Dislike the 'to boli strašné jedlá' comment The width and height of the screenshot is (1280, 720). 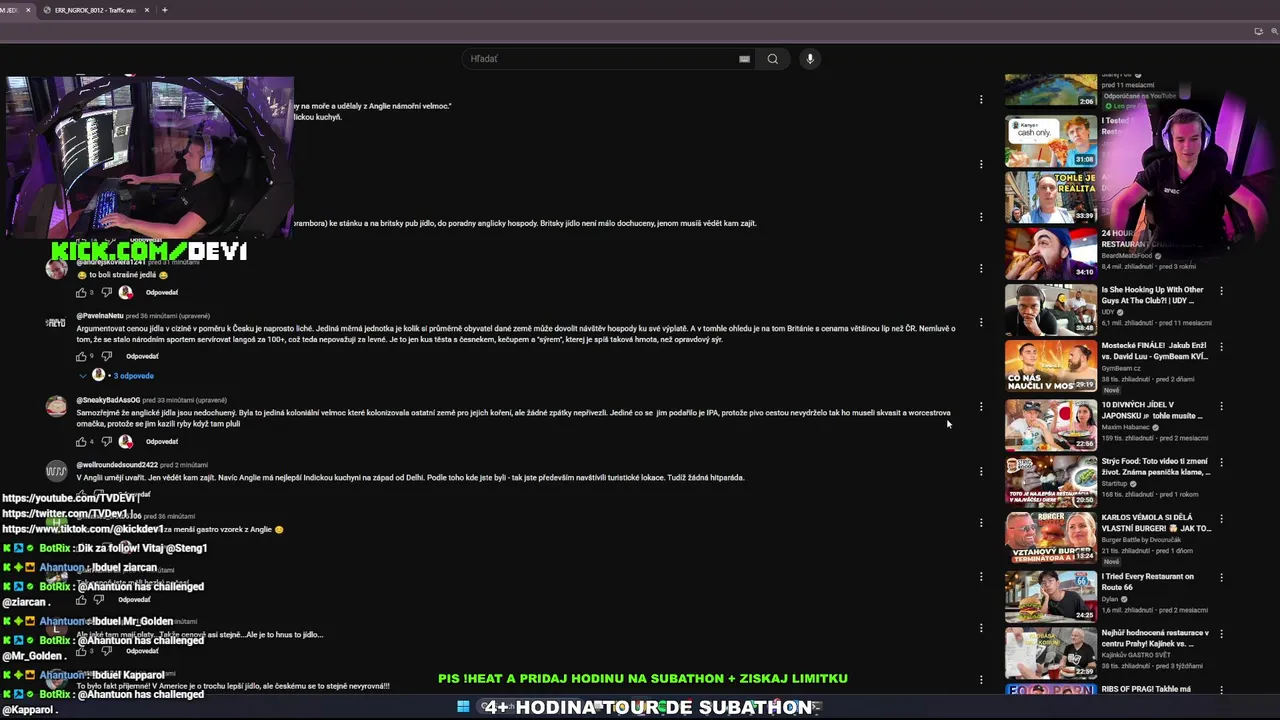(x=106, y=292)
